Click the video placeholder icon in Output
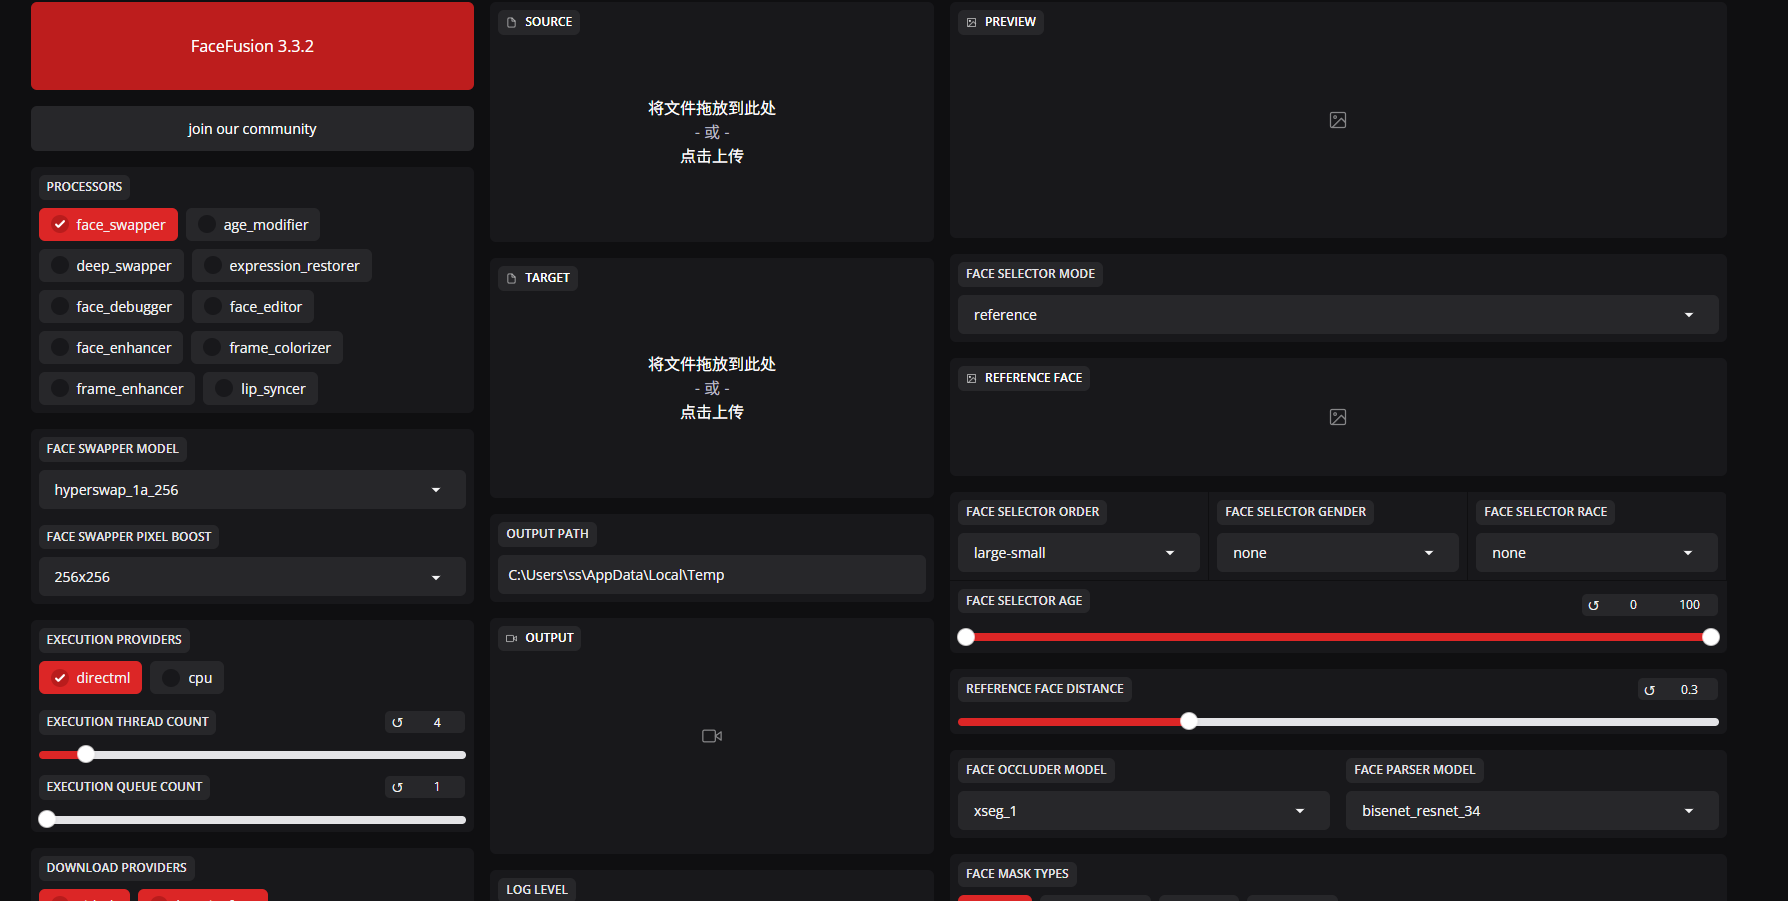This screenshot has width=1788, height=901. 712,736
